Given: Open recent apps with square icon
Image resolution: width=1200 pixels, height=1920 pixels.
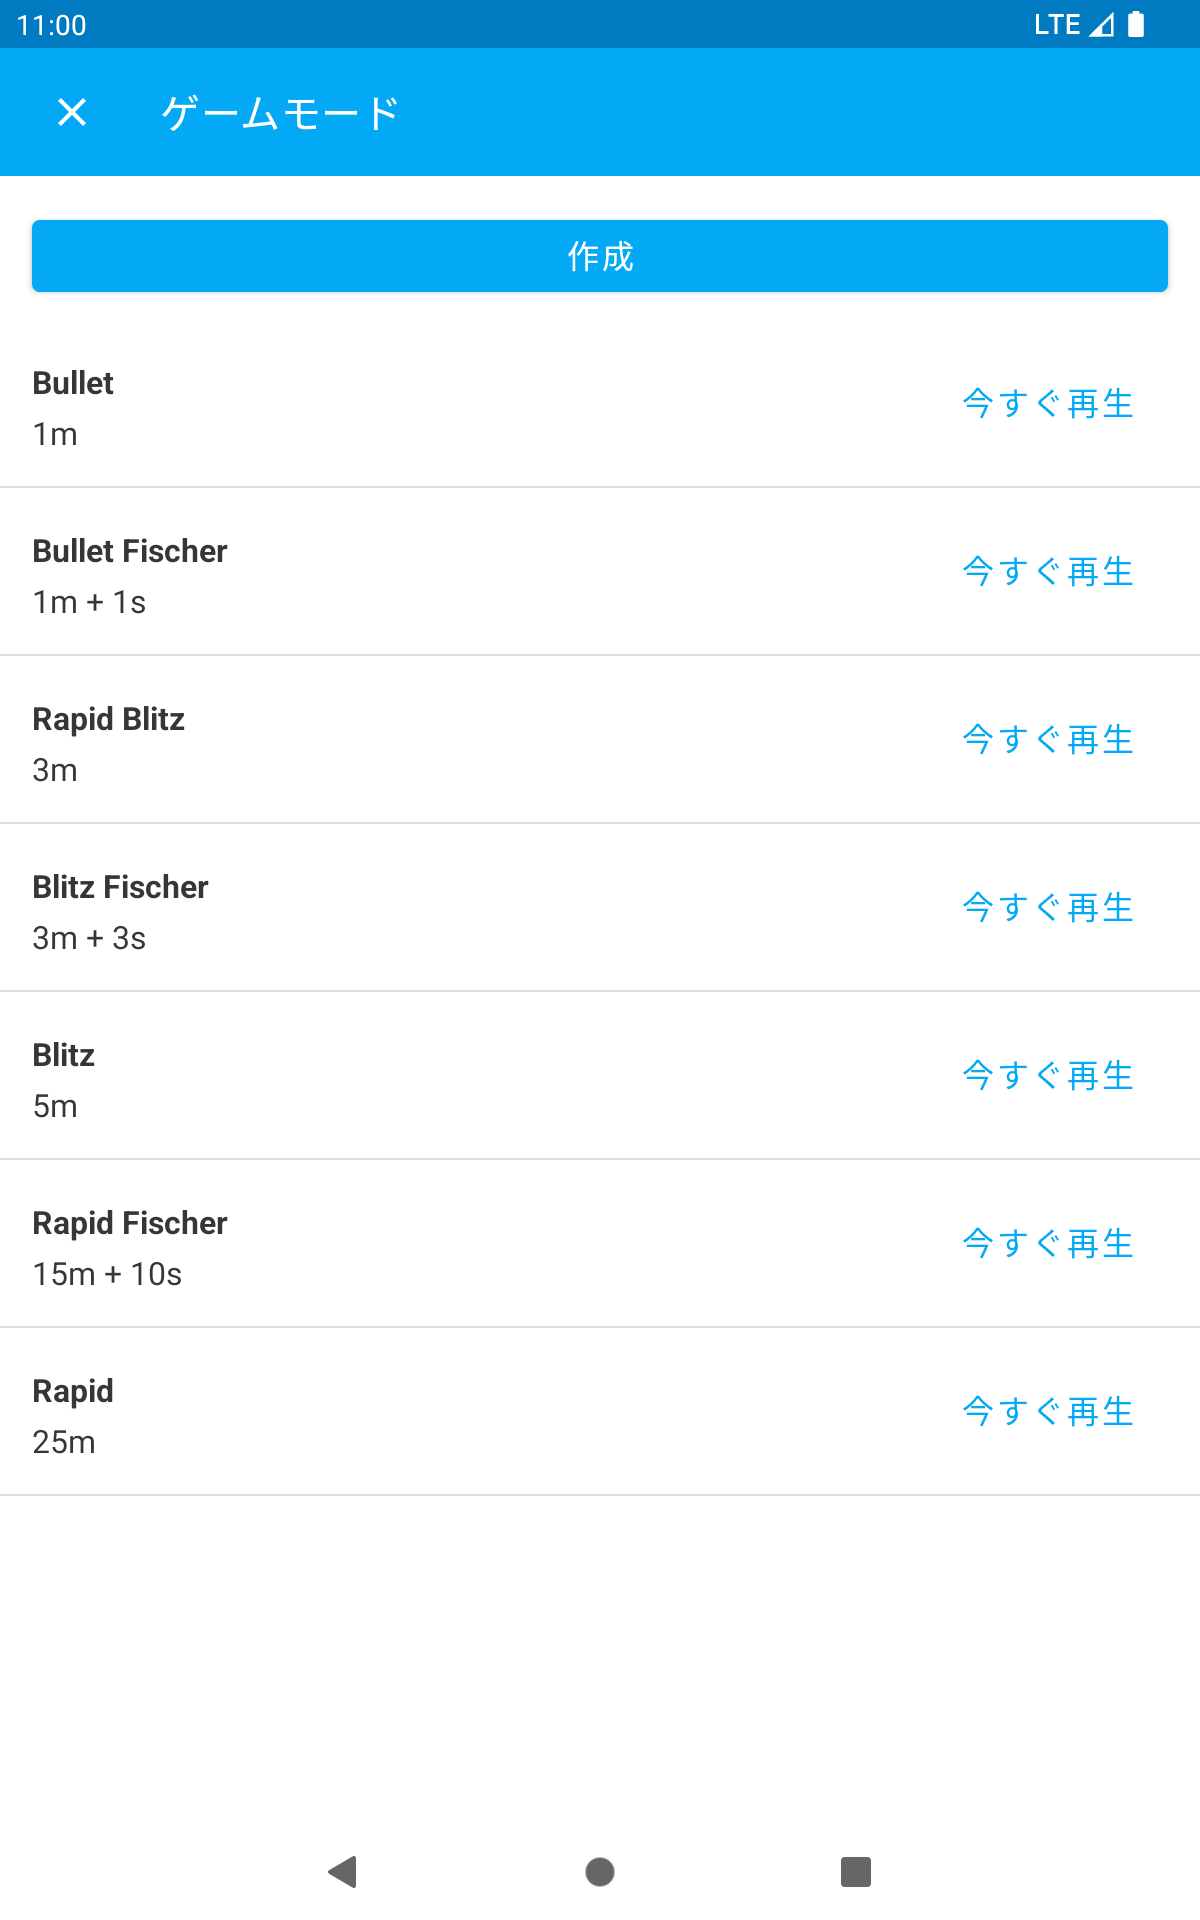Looking at the screenshot, I should click(x=856, y=1871).
